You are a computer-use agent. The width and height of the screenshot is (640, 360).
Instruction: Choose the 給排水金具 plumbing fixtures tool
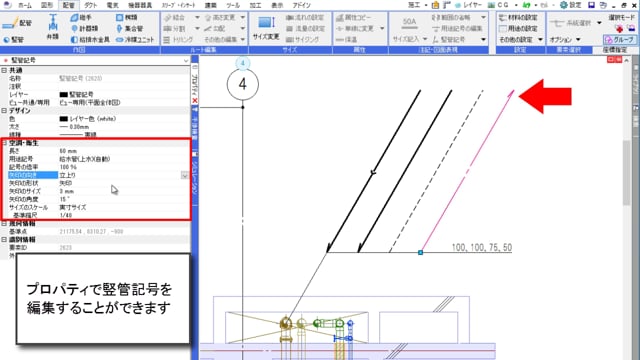tap(90, 40)
